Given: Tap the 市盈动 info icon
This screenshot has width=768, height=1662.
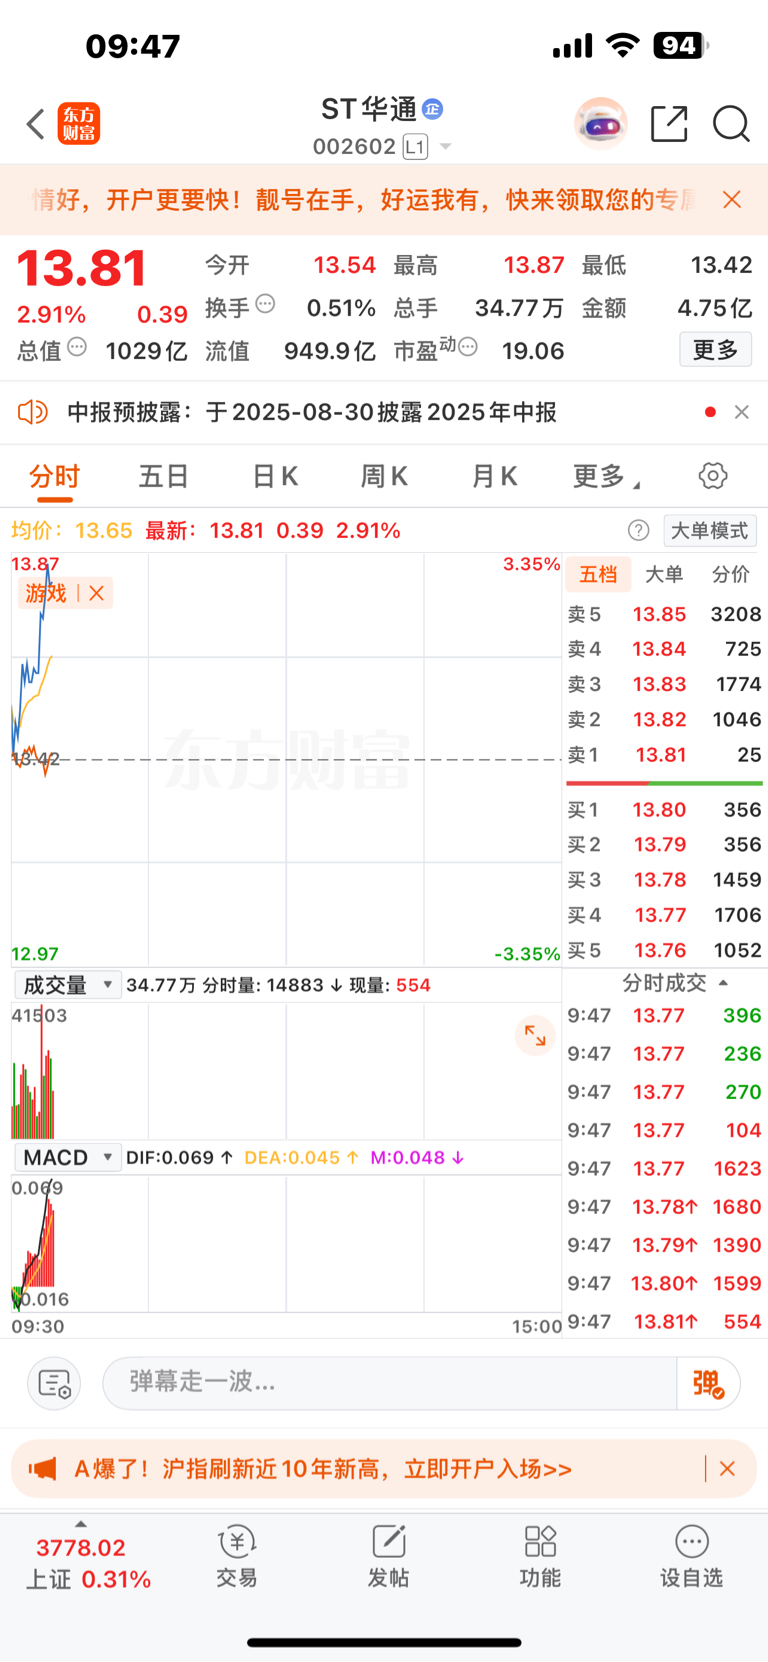Looking at the screenshot, I should pyautogui.click(x=468, y=347).
